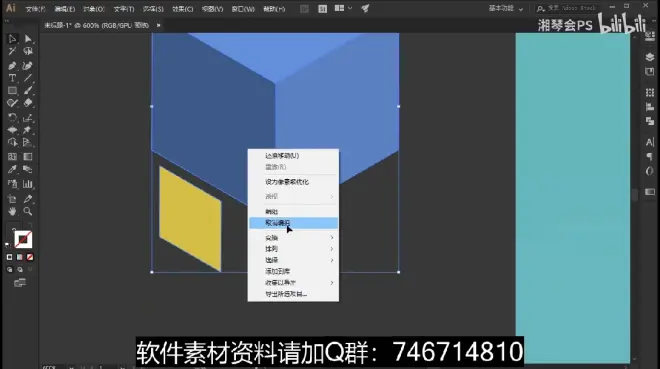
Task: Select the Rotate tool
Action: 12,117
